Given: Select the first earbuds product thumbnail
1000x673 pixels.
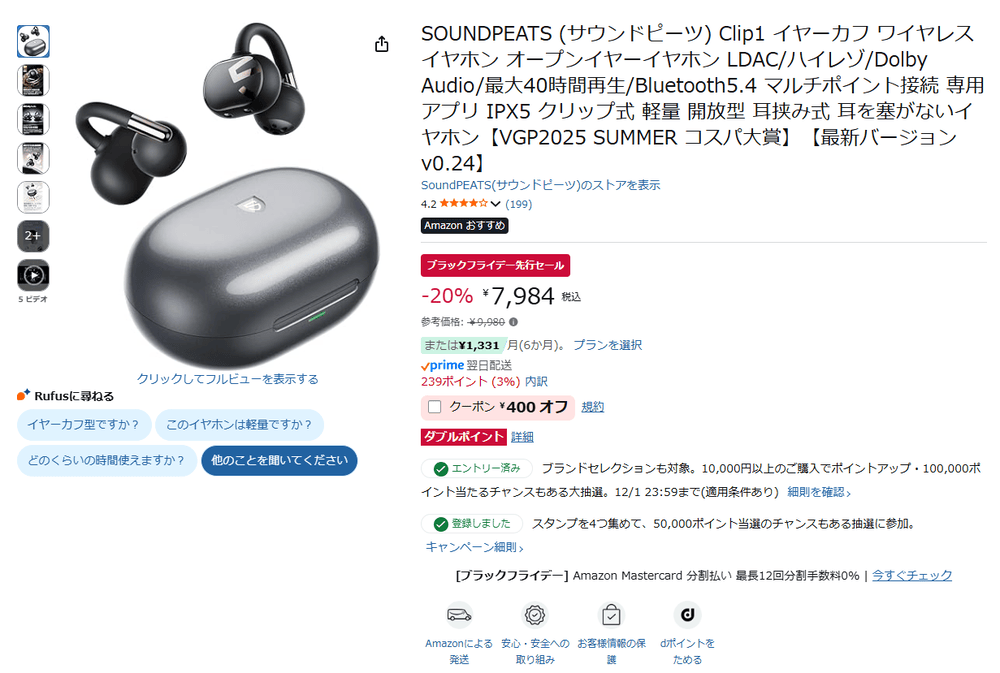Looking at the screenshot, I should 33,41.
